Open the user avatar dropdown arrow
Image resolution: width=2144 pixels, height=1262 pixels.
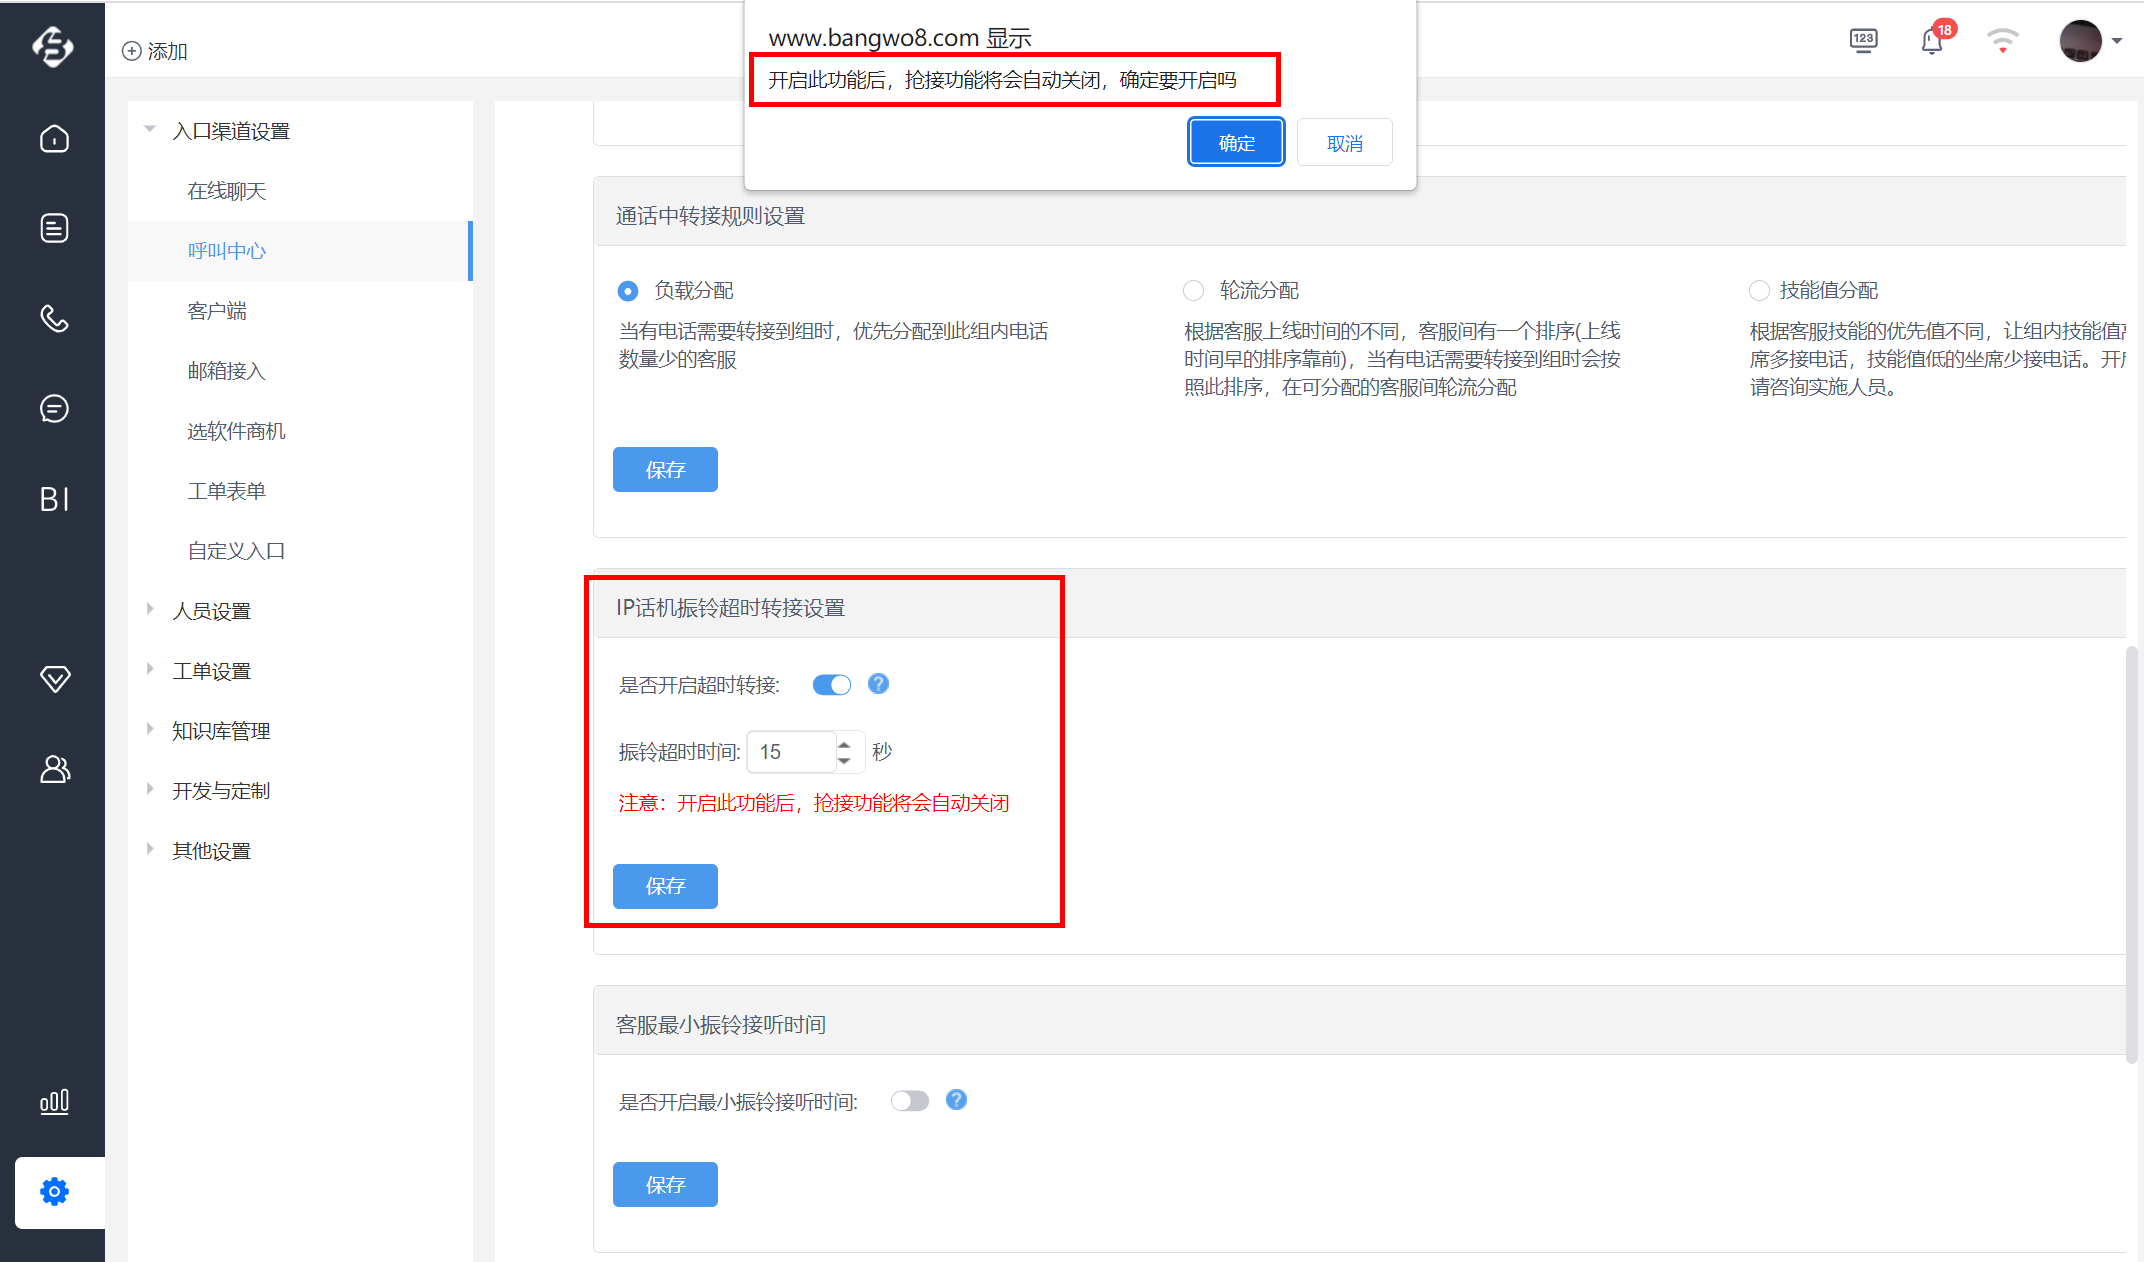click(2117, 42)
